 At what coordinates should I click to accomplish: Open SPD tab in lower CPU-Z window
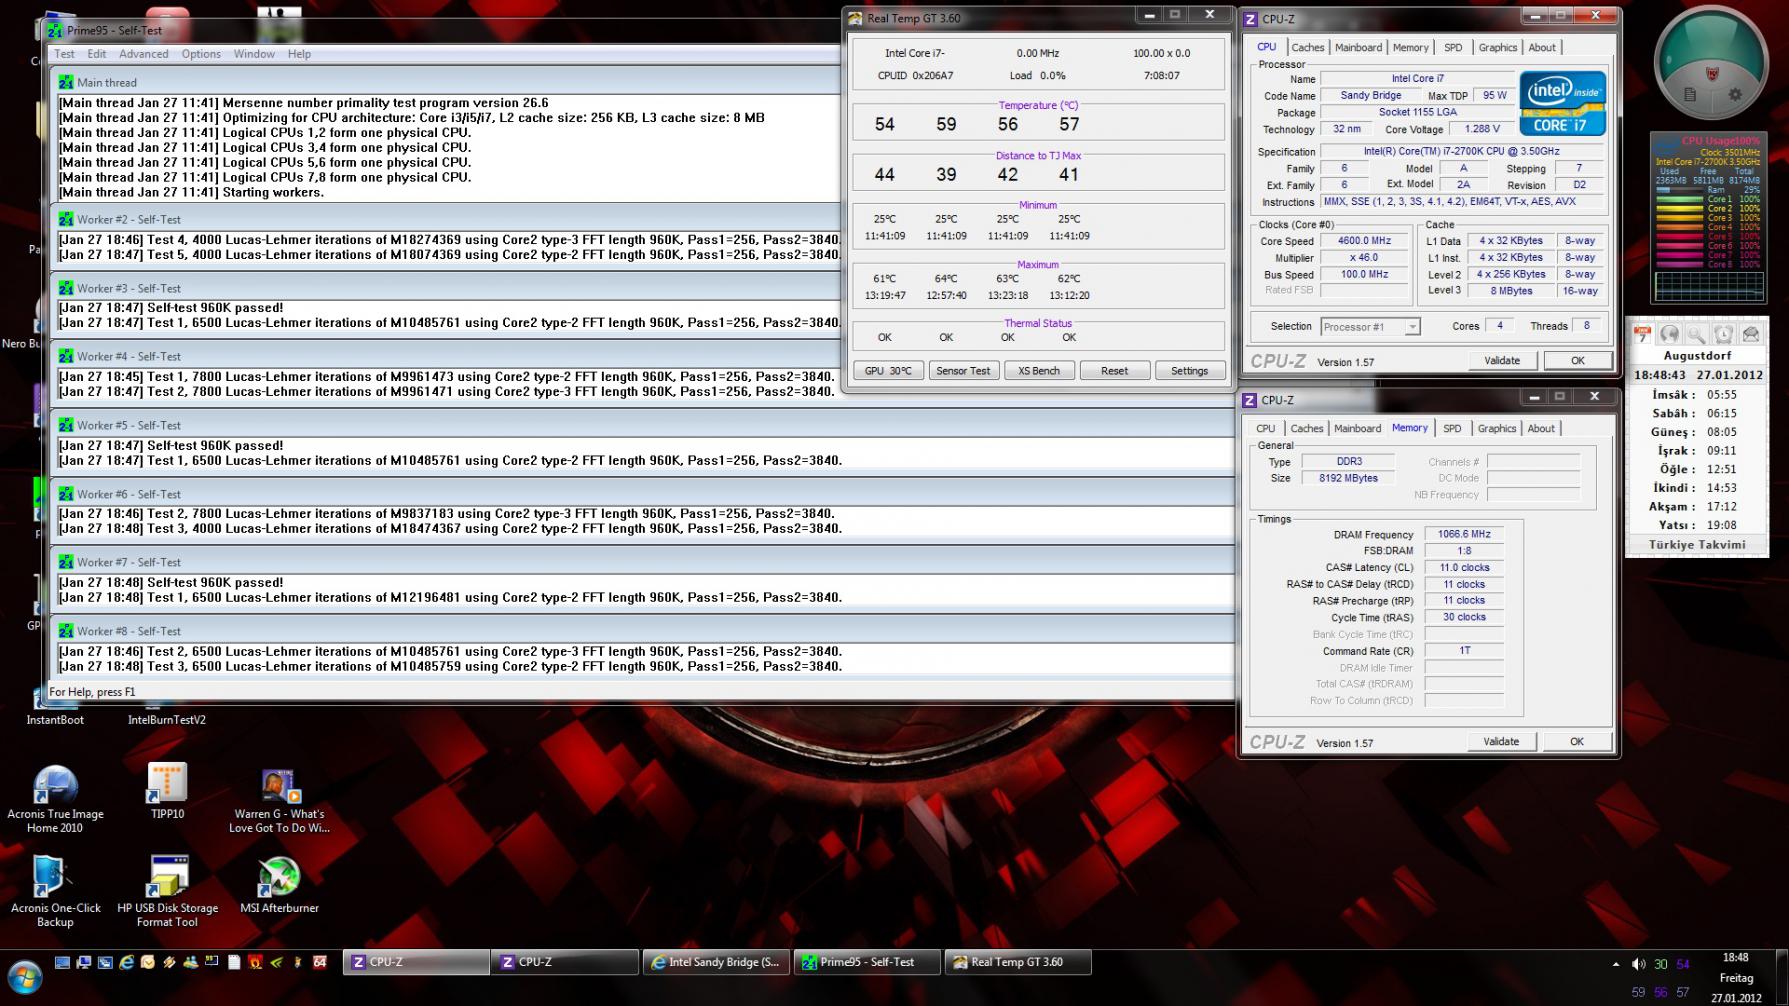coord(1452,428)
